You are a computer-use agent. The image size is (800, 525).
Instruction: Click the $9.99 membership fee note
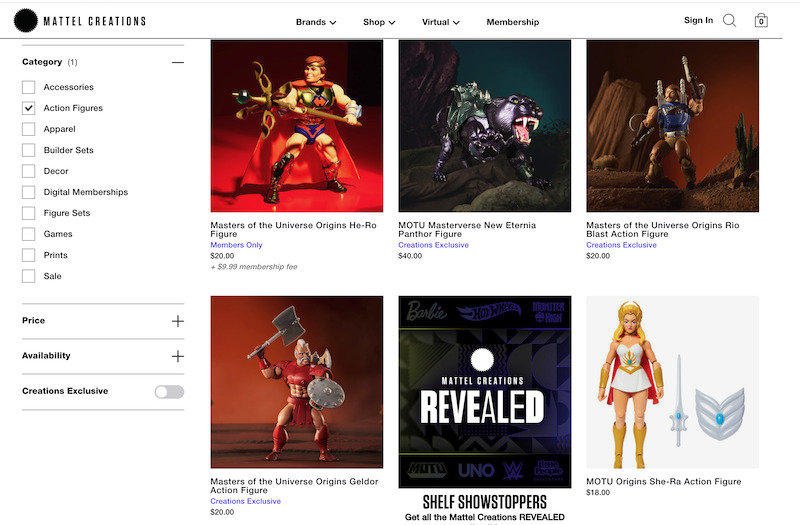coord(254,267)
